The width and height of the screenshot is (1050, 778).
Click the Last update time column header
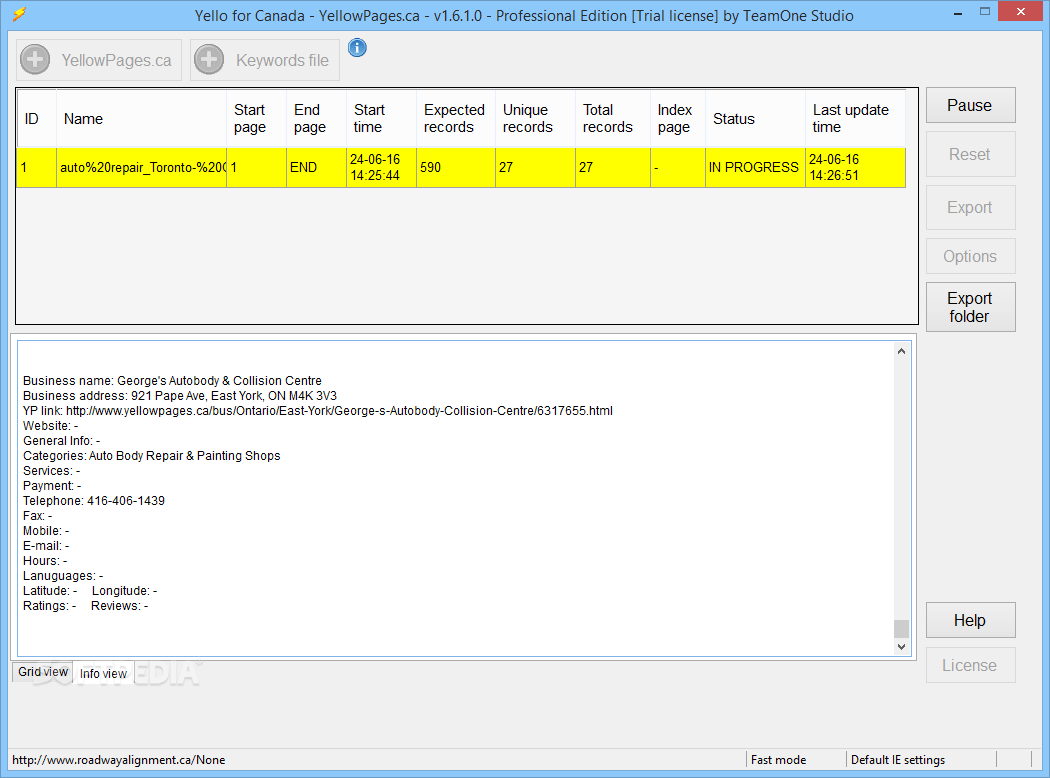click(855, 119)
